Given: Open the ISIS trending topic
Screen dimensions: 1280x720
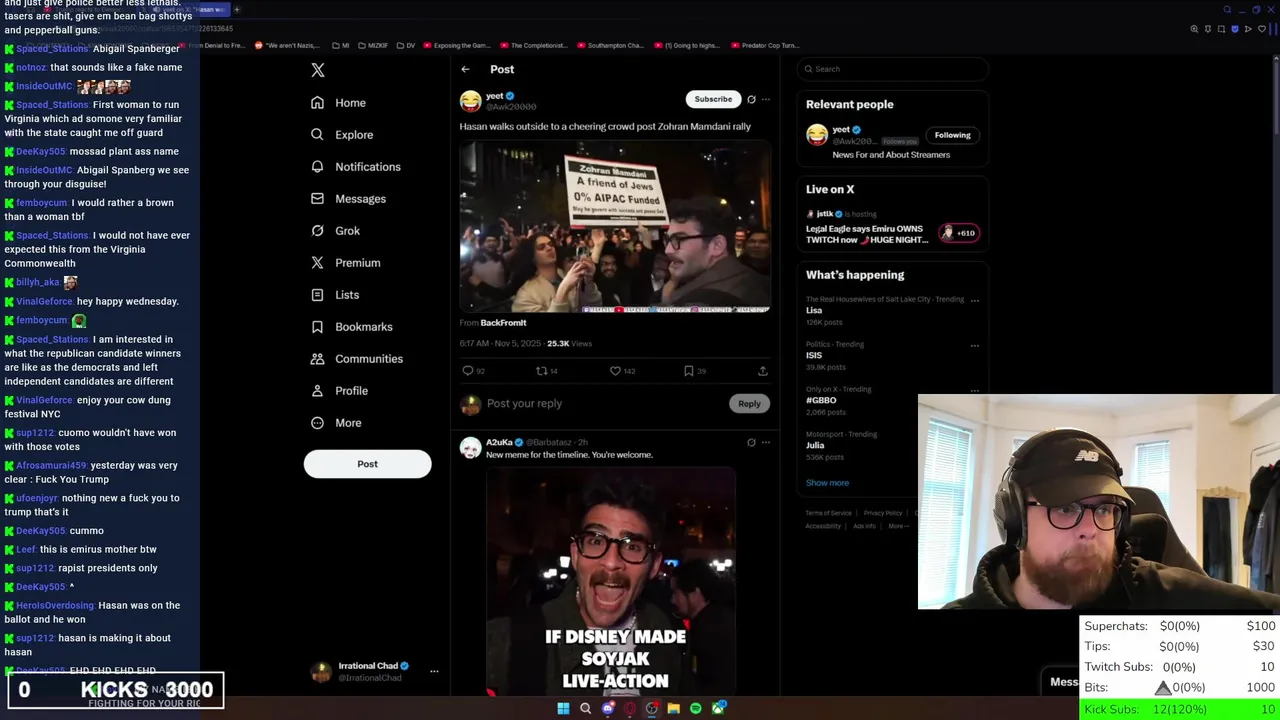Looking at the screenshot, I should (x=814, y=355).
